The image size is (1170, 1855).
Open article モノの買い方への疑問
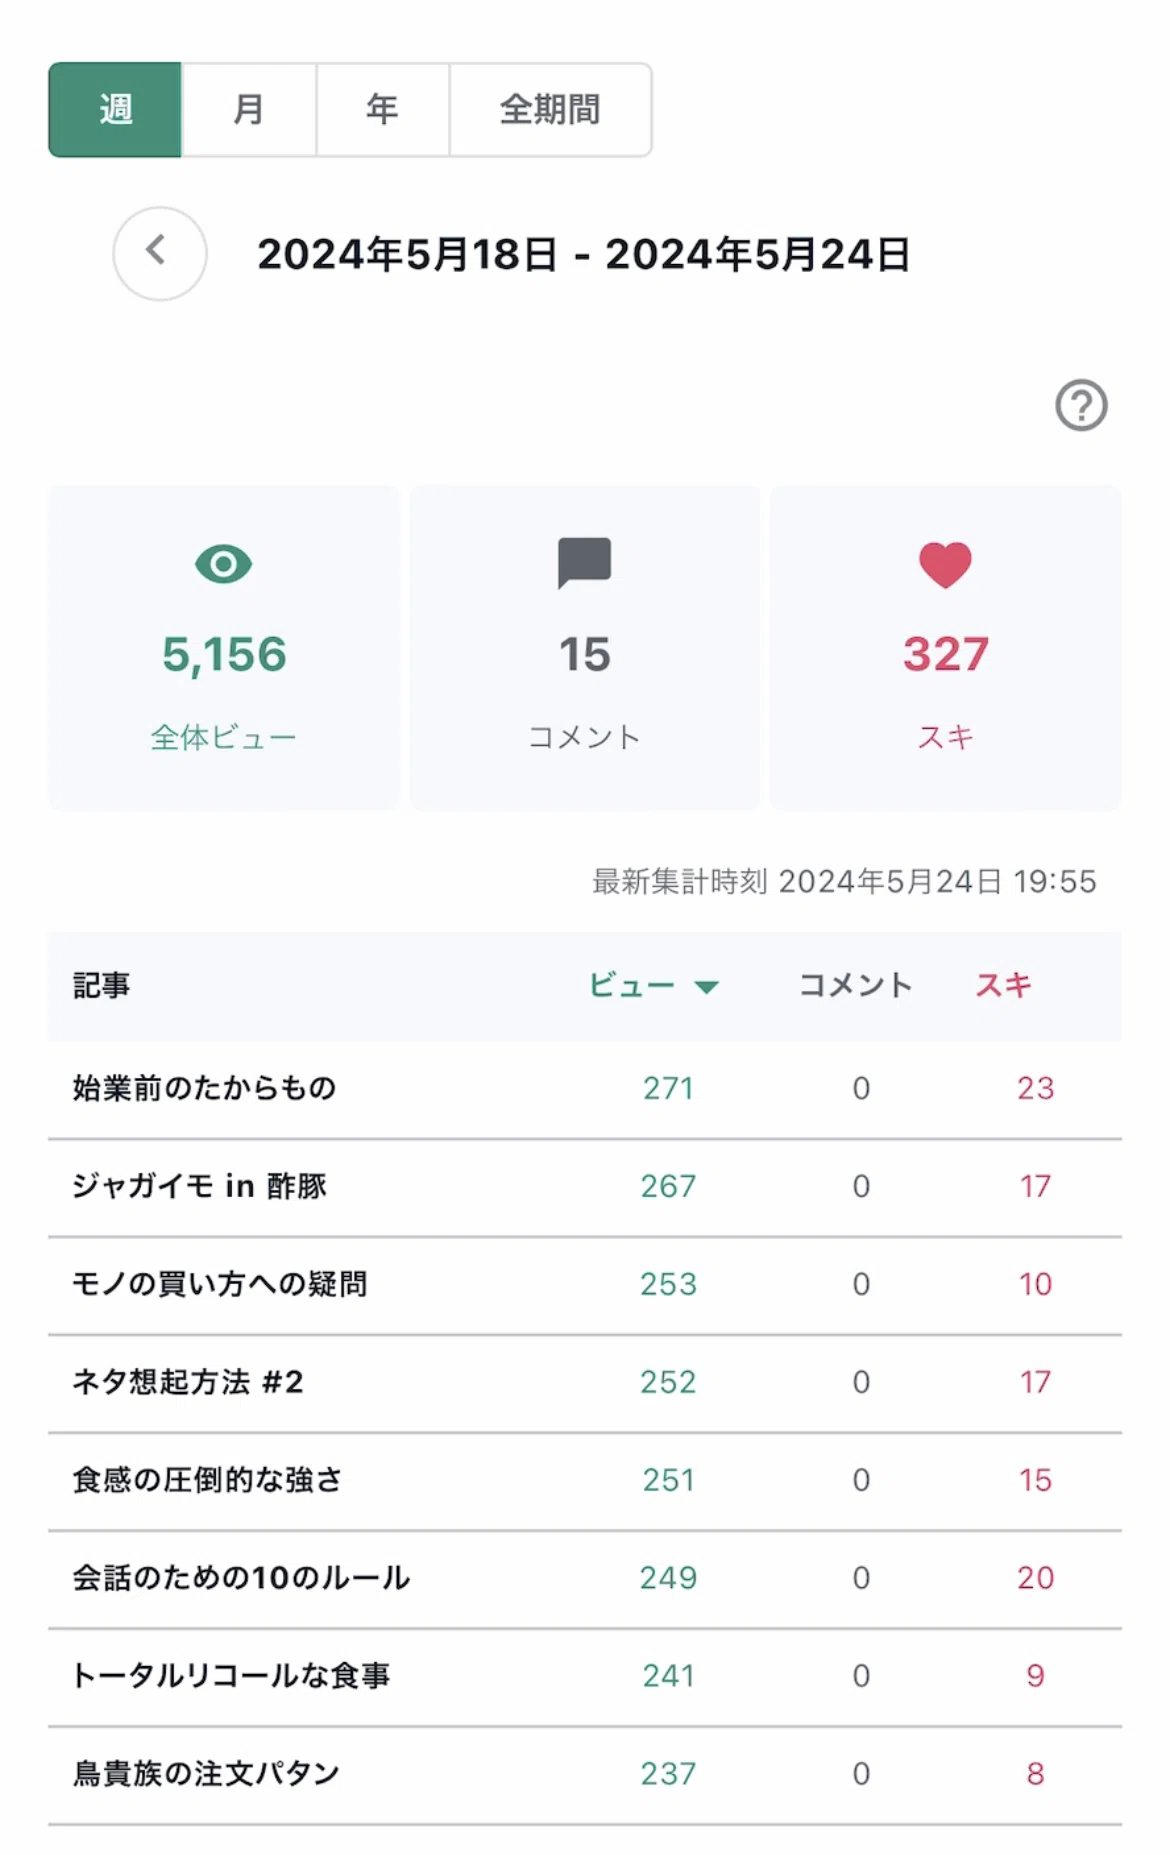[x=219, y=1284]
